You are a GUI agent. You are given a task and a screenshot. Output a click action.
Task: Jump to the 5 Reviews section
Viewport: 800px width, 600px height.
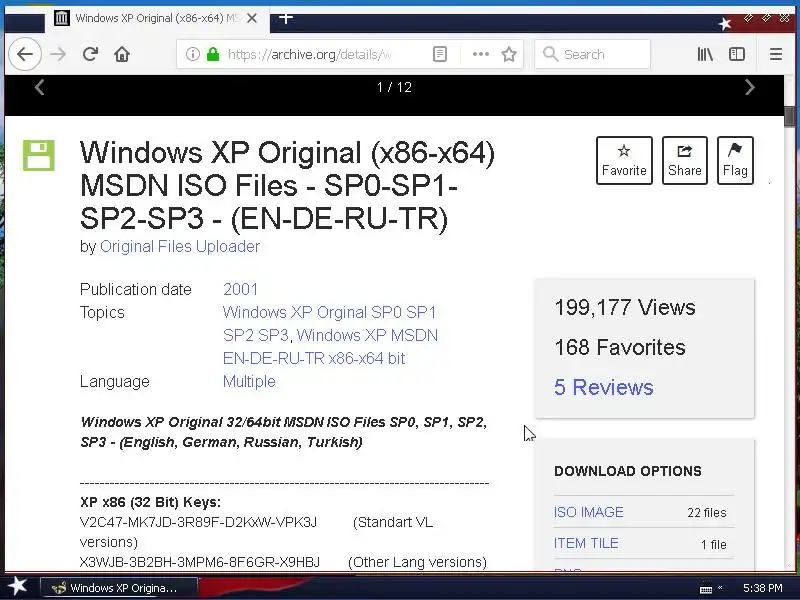tap(604, 387)
